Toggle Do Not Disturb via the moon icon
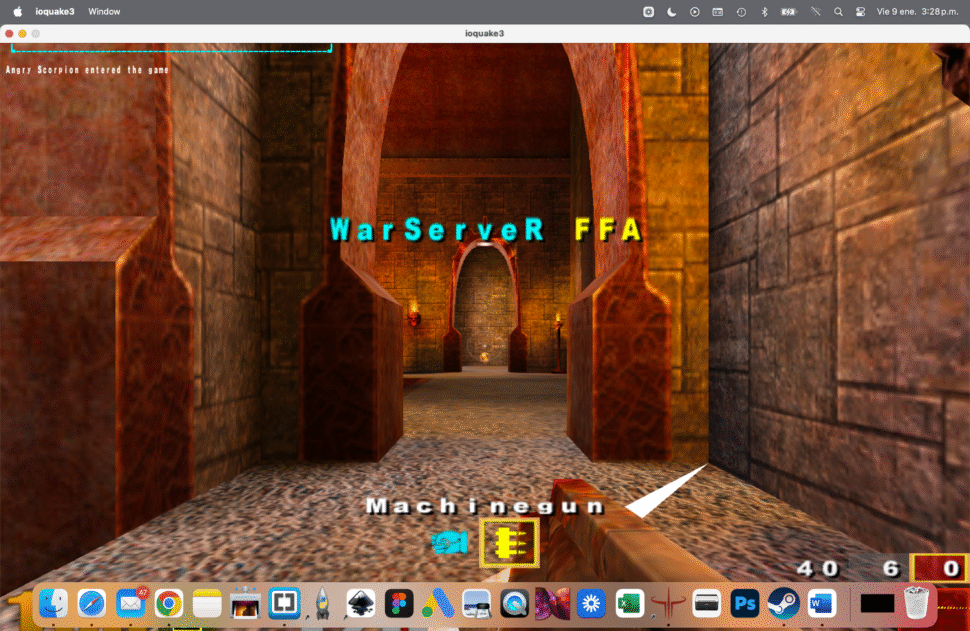This screenshot has width=970, height=631. coord(673,11)
